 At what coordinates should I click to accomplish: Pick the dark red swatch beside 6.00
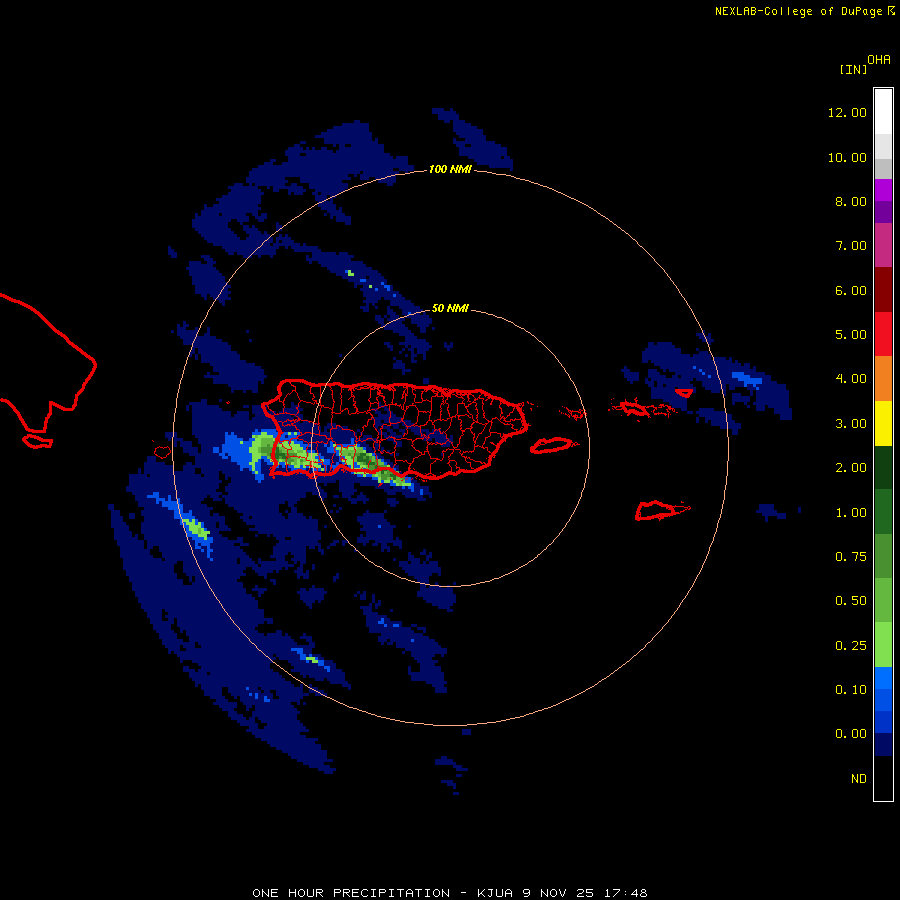(x=883, y=290)
